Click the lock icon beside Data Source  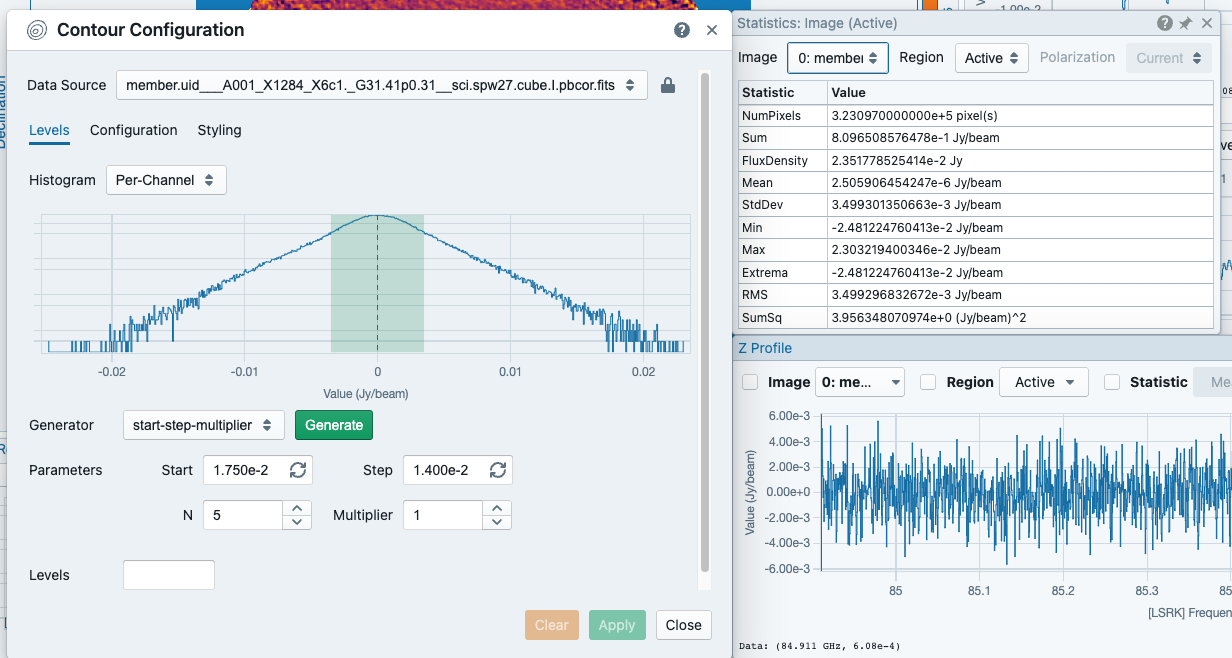(x=669, y=86)
